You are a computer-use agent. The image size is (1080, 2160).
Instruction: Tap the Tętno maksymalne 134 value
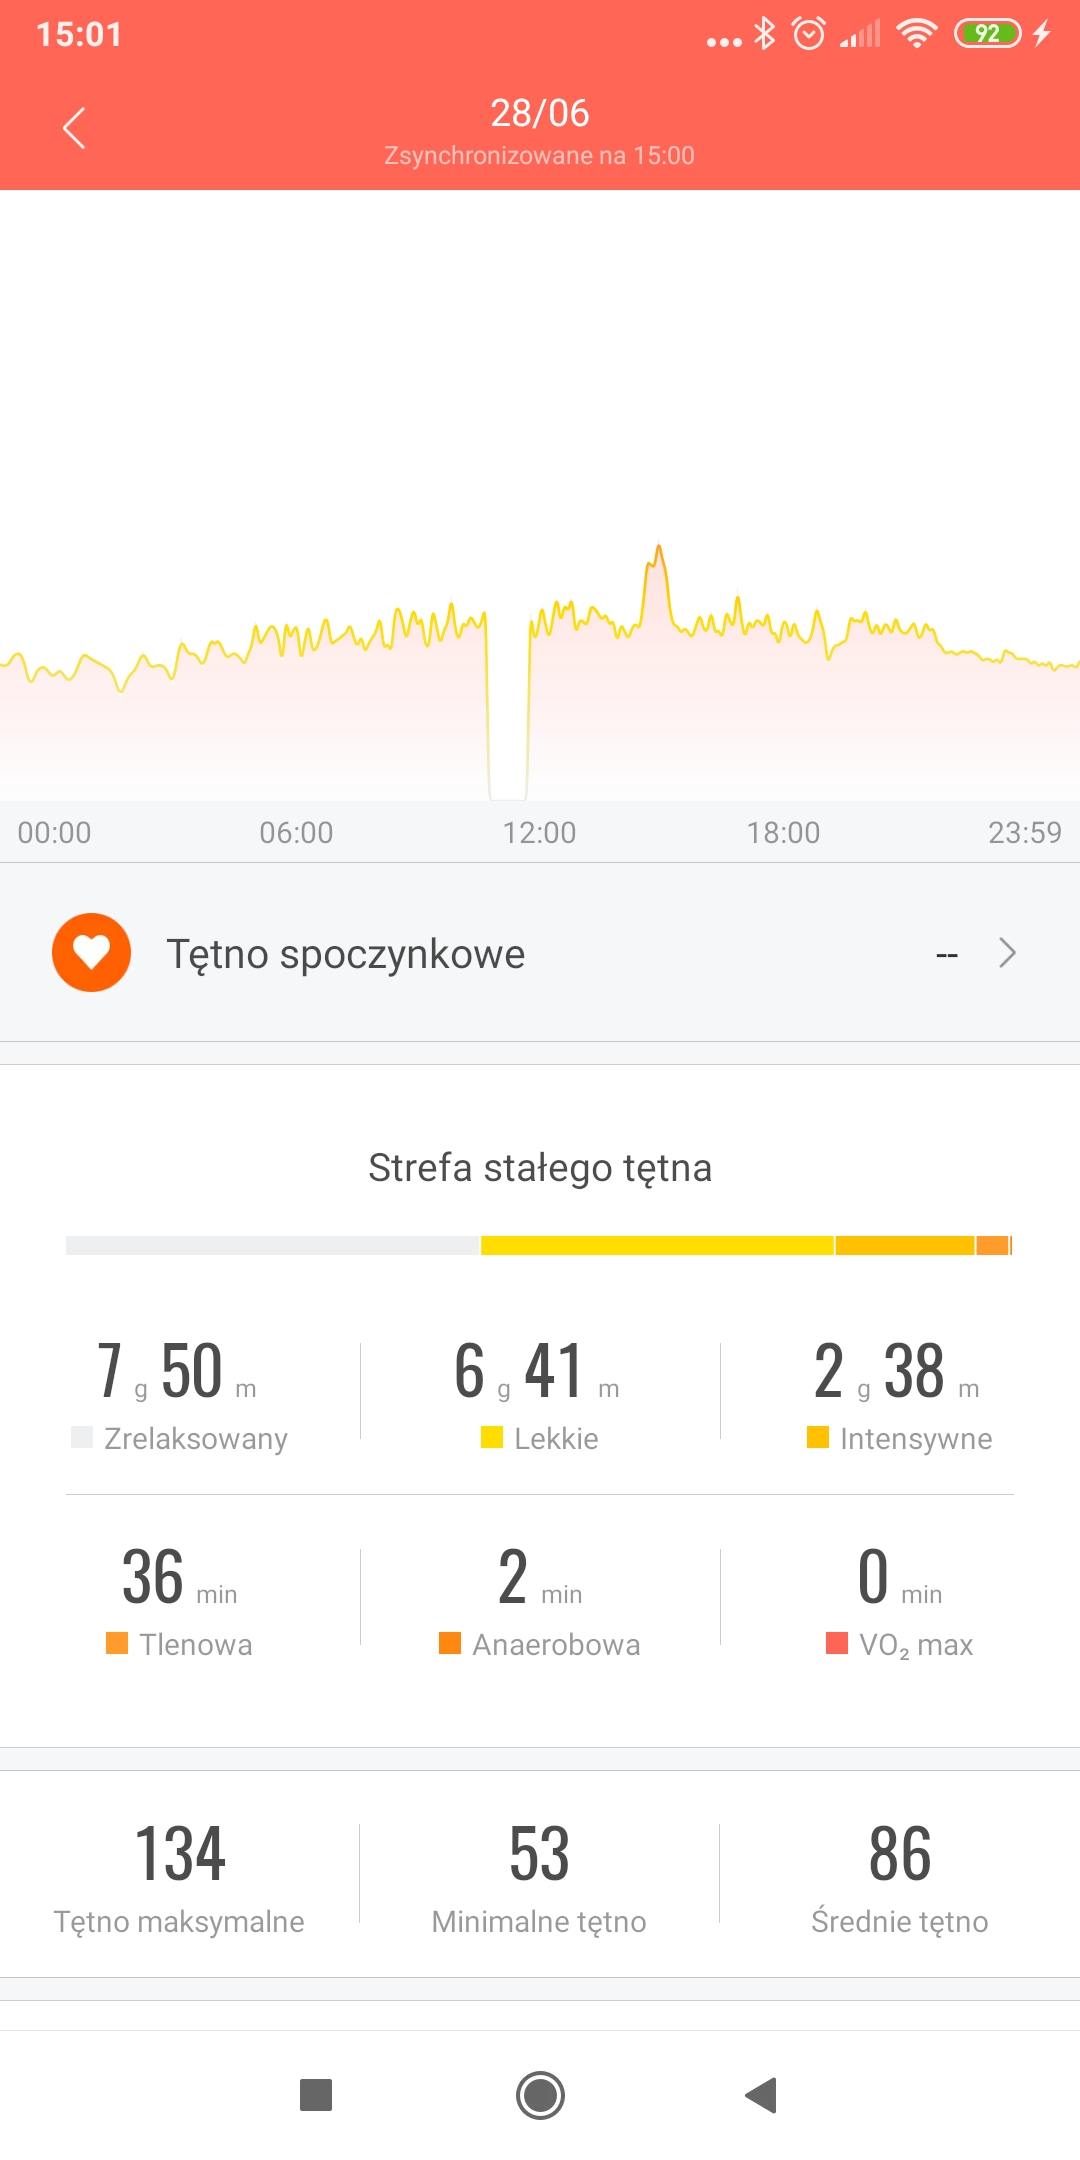[180, 1853]
